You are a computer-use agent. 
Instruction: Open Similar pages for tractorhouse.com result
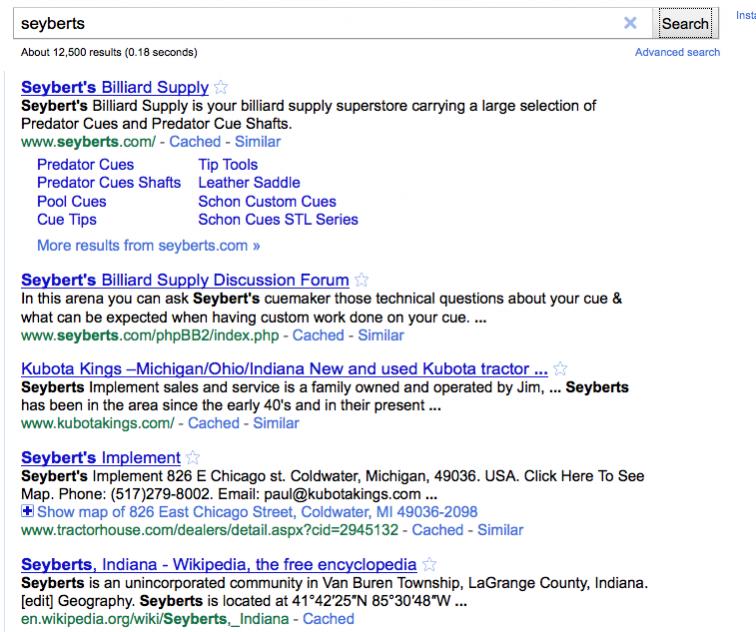pyautogui.click(x=500, y=530)
